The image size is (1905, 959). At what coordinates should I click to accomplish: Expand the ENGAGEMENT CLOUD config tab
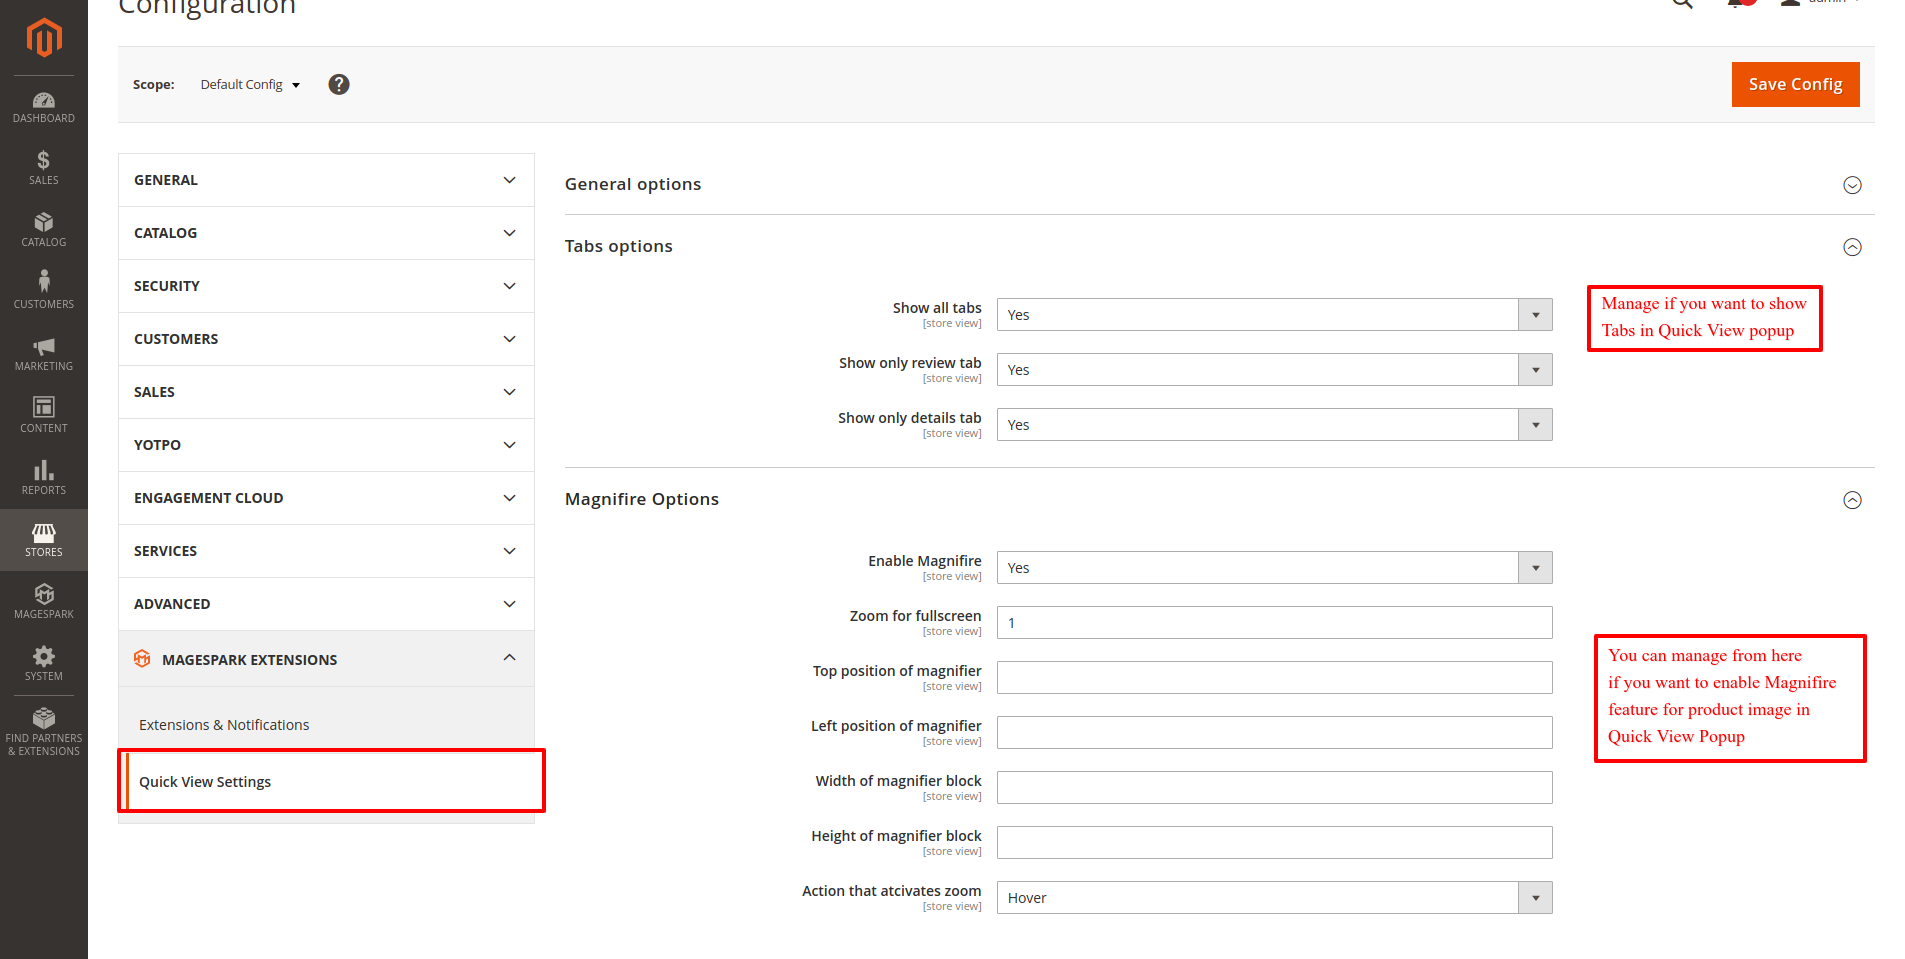(326, 498)
